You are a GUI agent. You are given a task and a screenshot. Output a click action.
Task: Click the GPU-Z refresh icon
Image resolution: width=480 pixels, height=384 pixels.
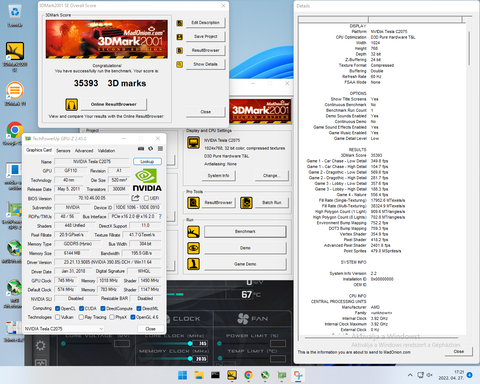[151, 149]
